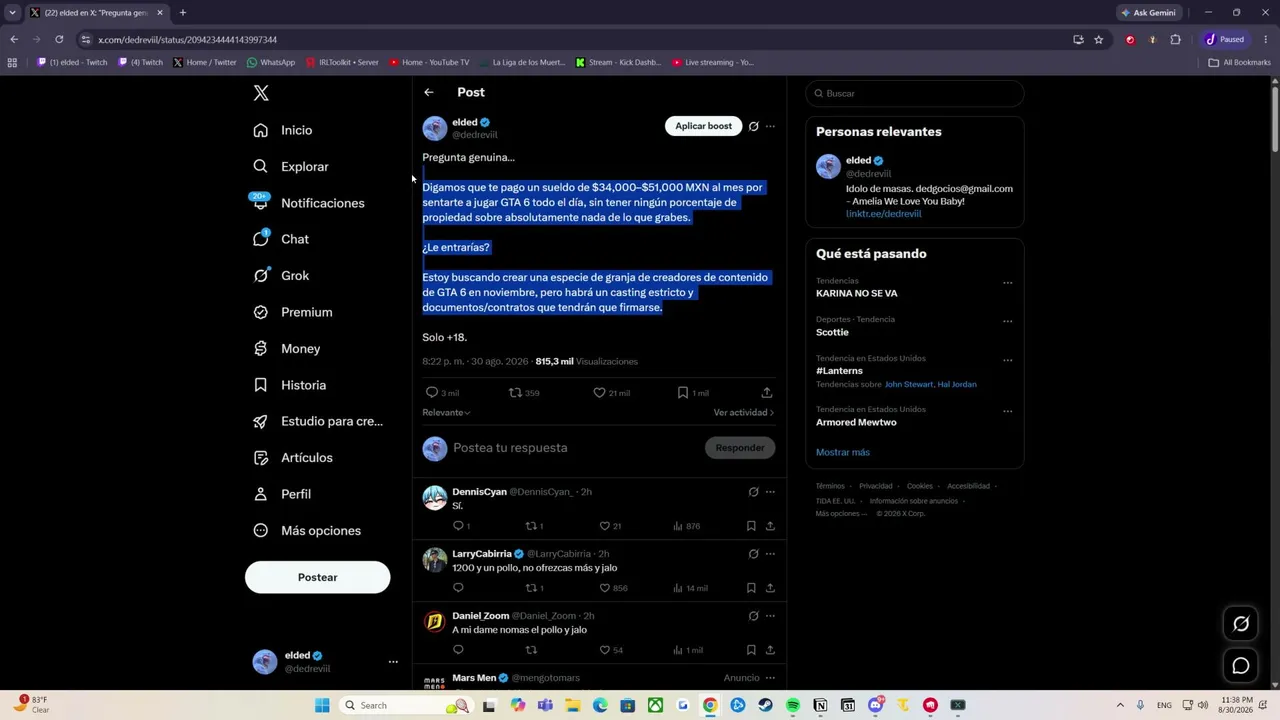1280x720 pixels.
Task: Open the more options dots on elded's post
Action: [770, 126]
